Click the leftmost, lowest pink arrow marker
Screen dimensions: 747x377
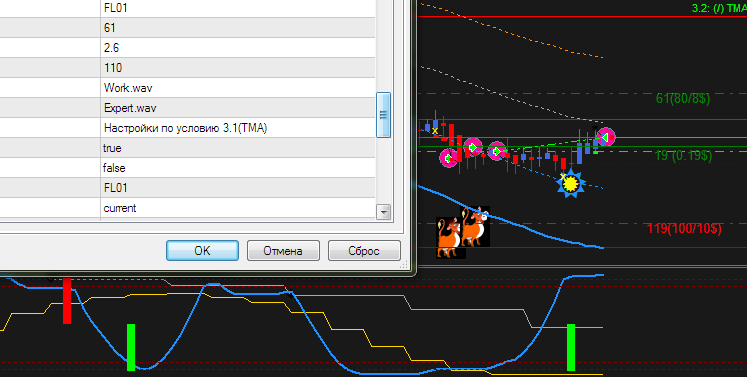(x=448, y=158)
